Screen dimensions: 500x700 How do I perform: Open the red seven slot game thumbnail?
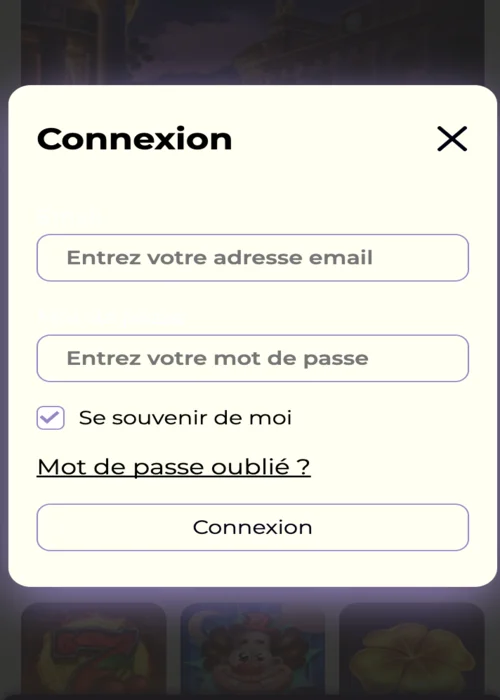pos(94,651)
